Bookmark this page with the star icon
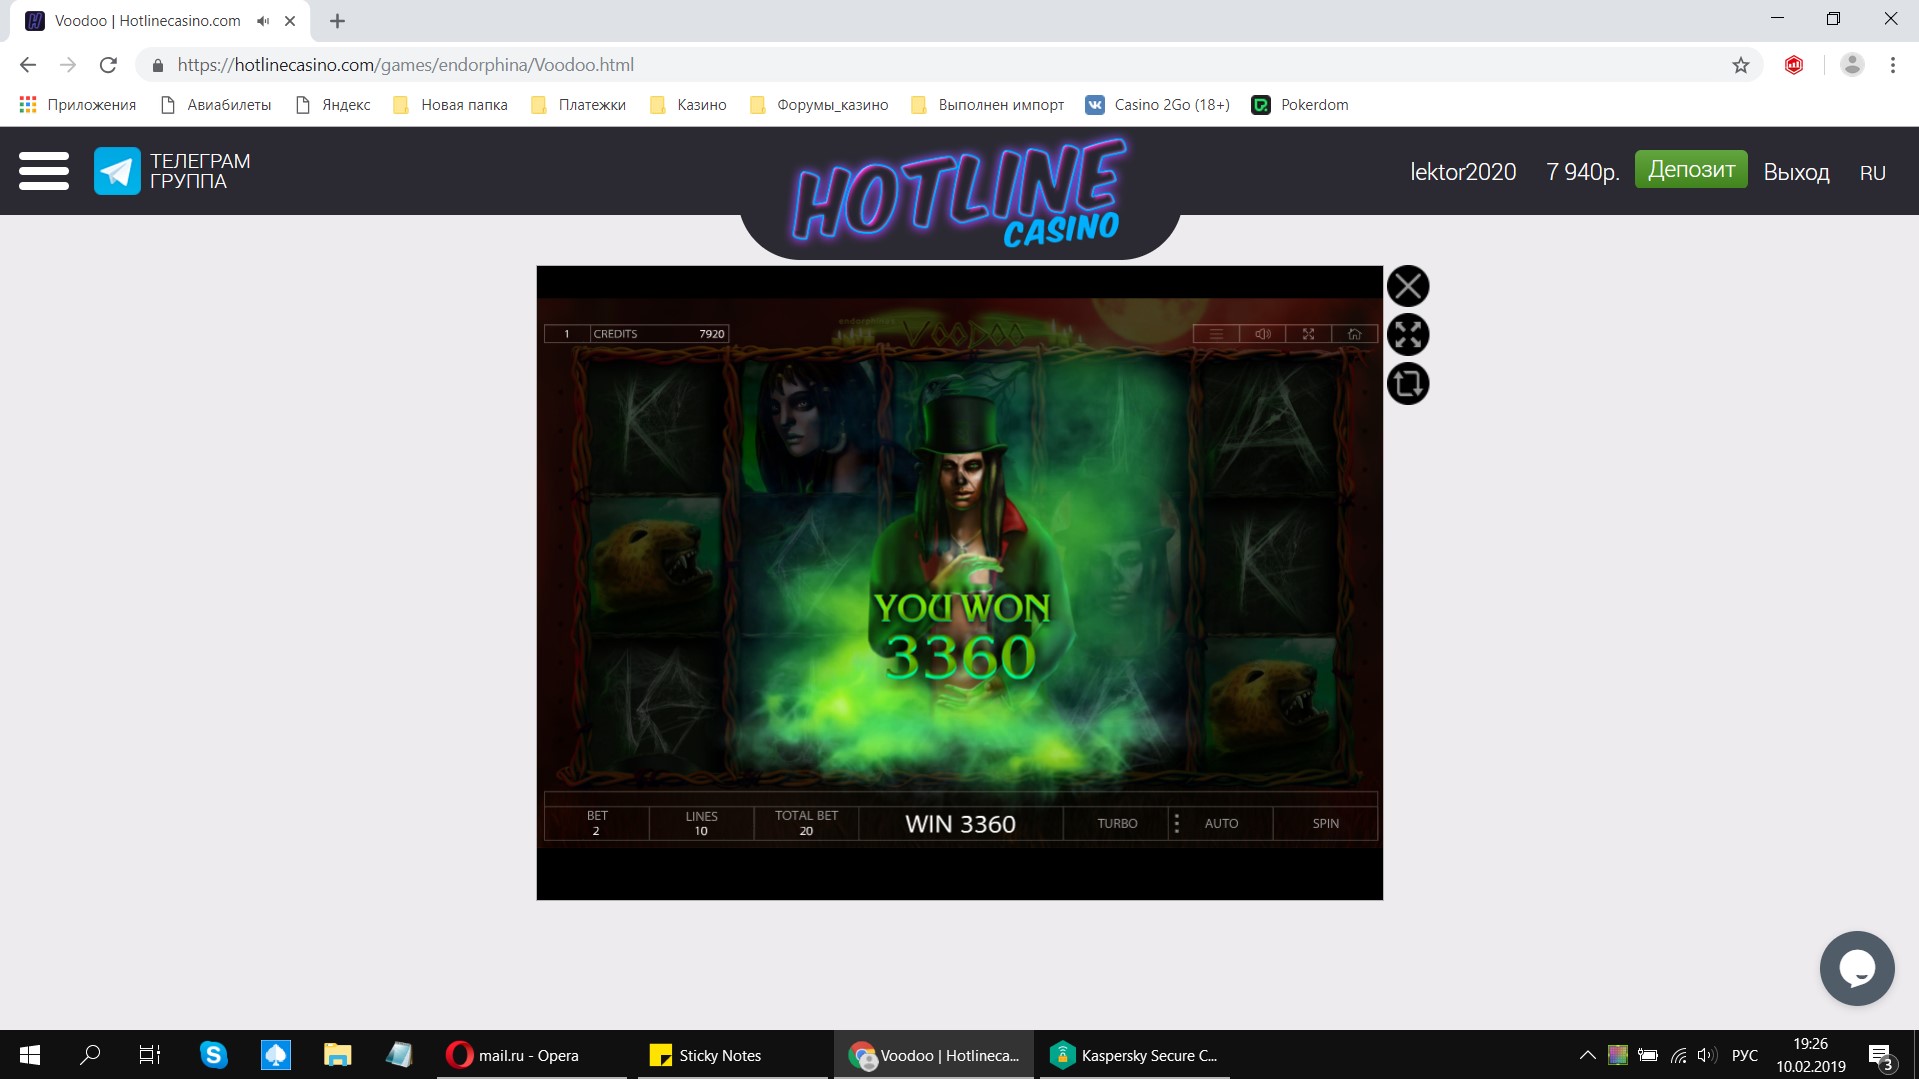Screen dimensions: 1919x1079 pos(1740,65)
